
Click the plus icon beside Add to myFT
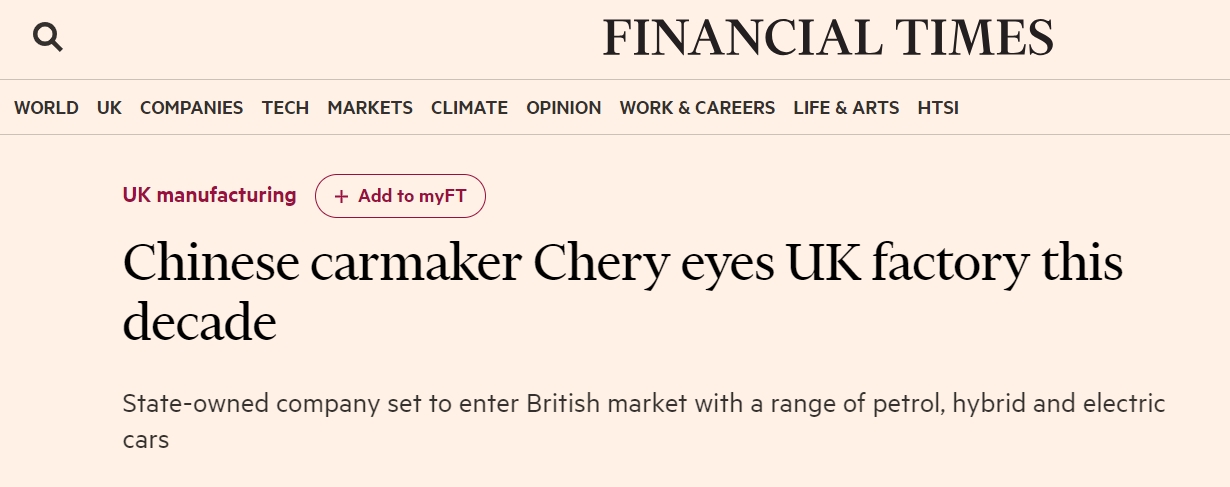(x=342, y=196)
